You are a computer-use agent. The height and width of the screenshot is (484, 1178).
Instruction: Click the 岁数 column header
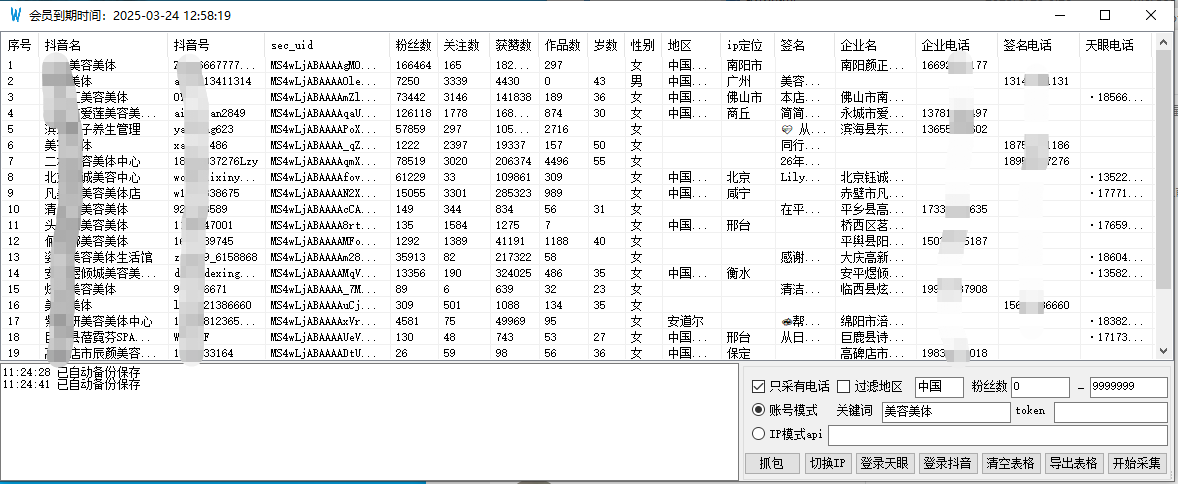[606, 45]
